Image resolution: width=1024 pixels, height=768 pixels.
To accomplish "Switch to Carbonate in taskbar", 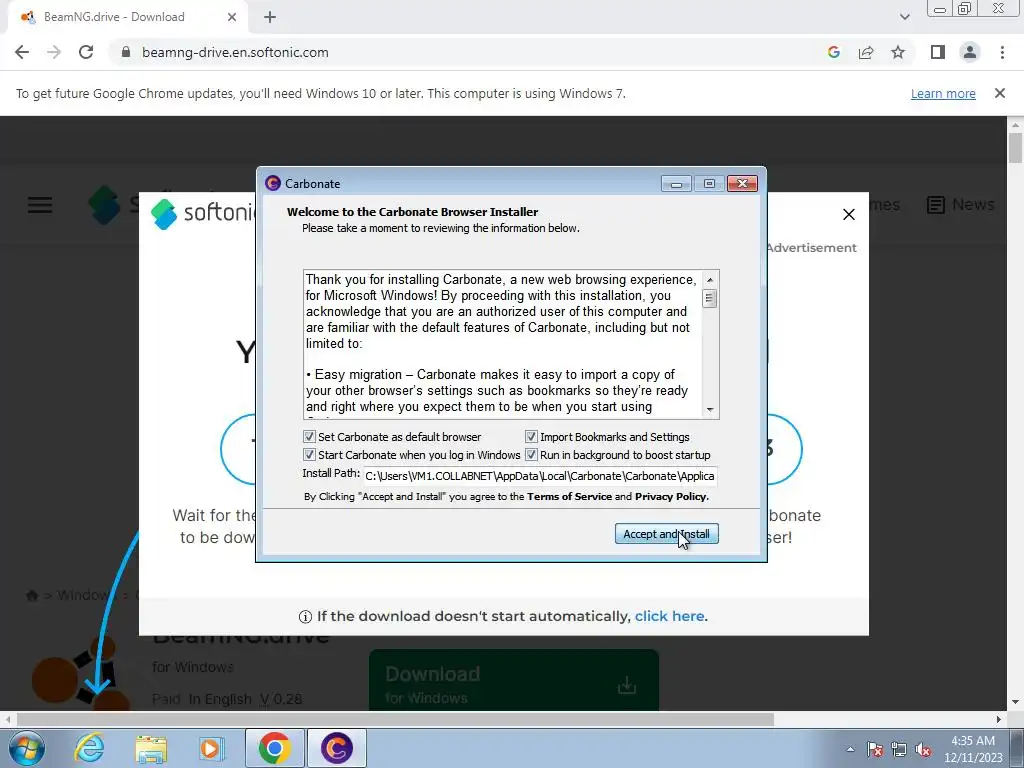I will 336,748.
